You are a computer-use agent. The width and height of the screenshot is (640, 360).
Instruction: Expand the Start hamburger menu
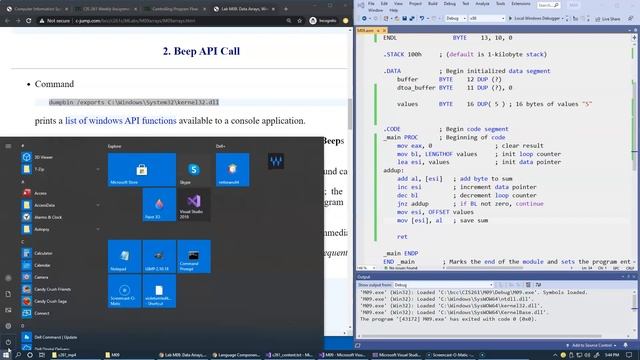pyautogui.click(x=8, y=146)
